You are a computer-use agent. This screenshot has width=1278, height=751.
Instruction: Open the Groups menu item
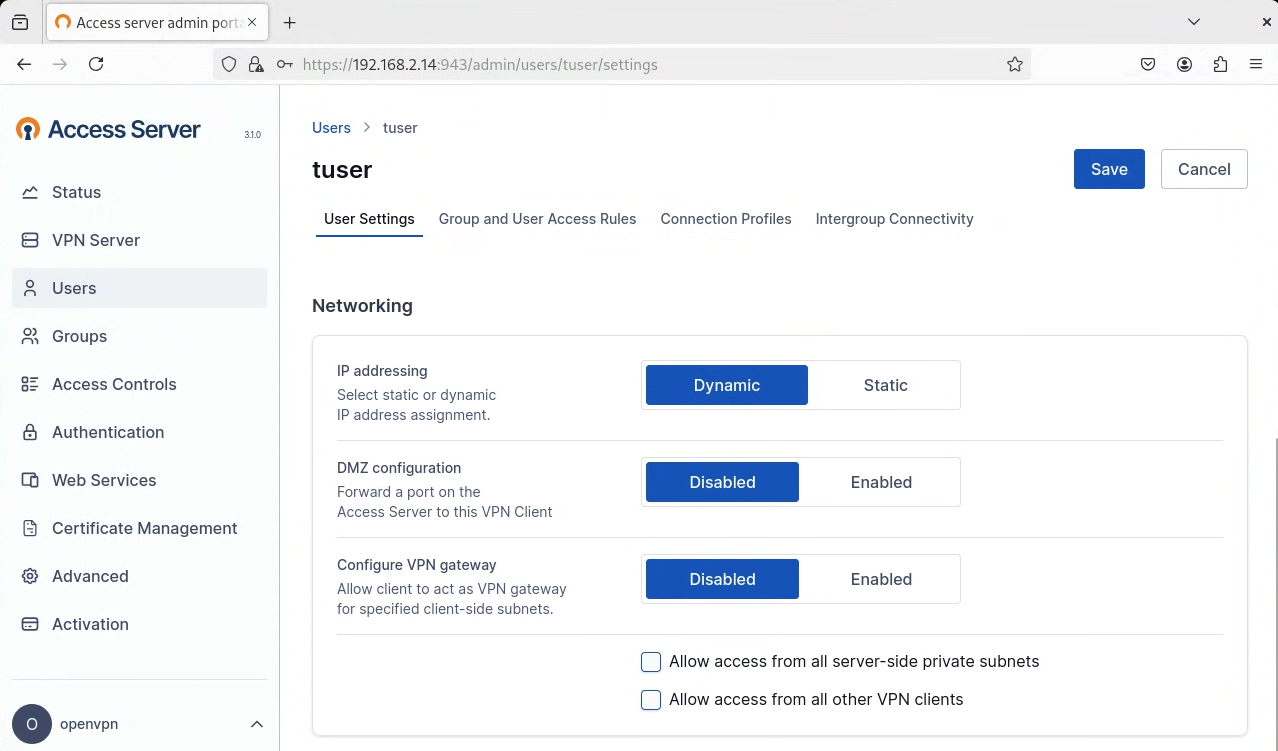139,336
